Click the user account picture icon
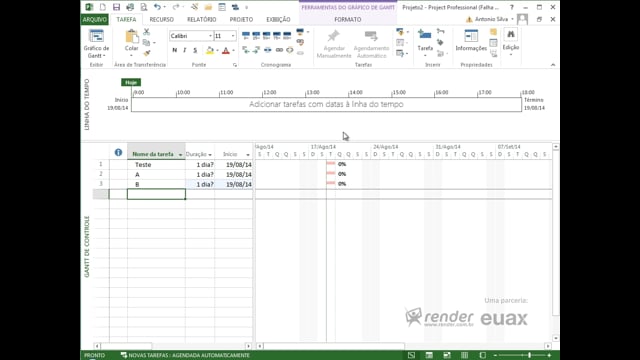This screenshot has height=360, width=640. point(522,19)
